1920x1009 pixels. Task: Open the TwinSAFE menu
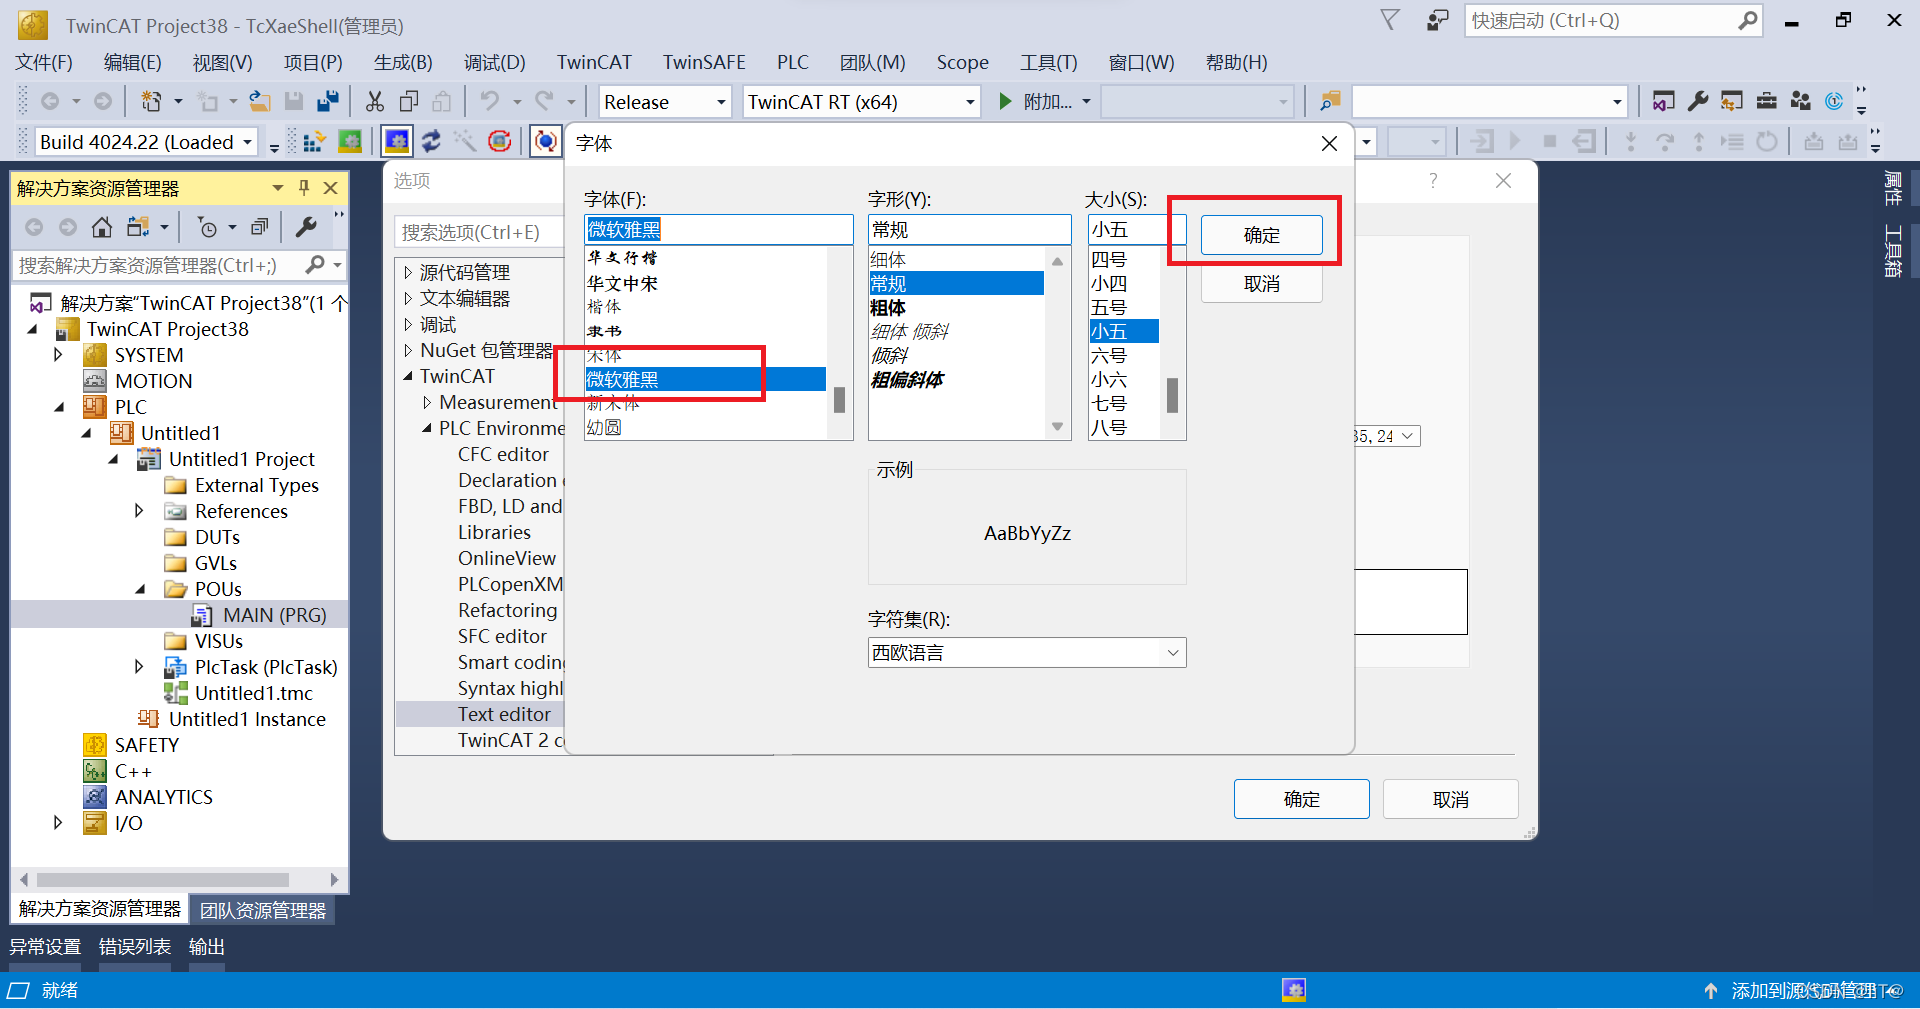pyautogui.click(x=704, y=62)
